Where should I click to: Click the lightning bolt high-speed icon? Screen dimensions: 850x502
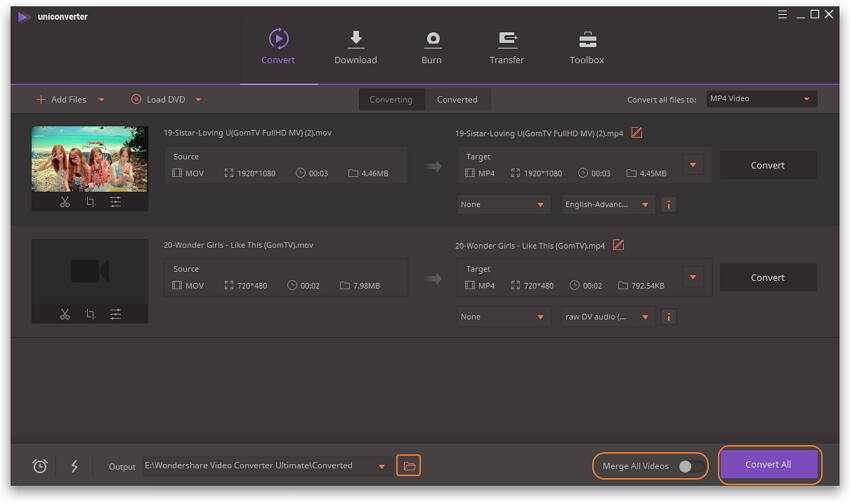pyautogui.click(x=74, y=466)
